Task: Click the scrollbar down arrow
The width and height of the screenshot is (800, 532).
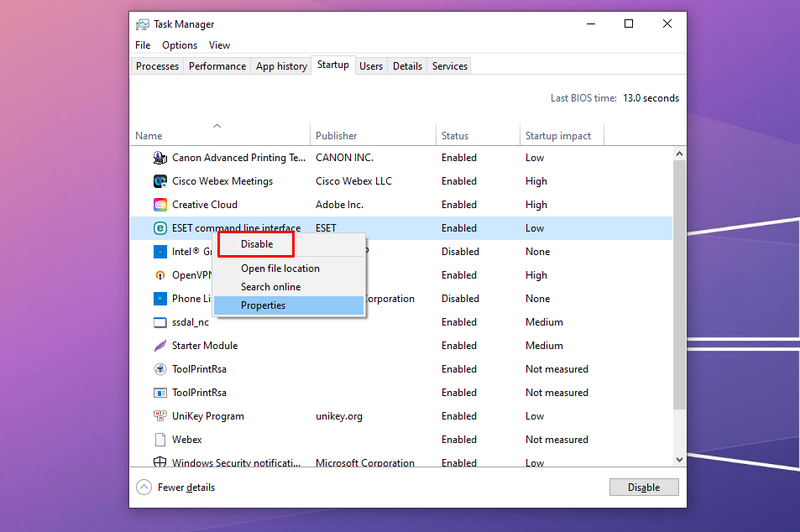Action: pyautogui.click(x=679, y=459)
